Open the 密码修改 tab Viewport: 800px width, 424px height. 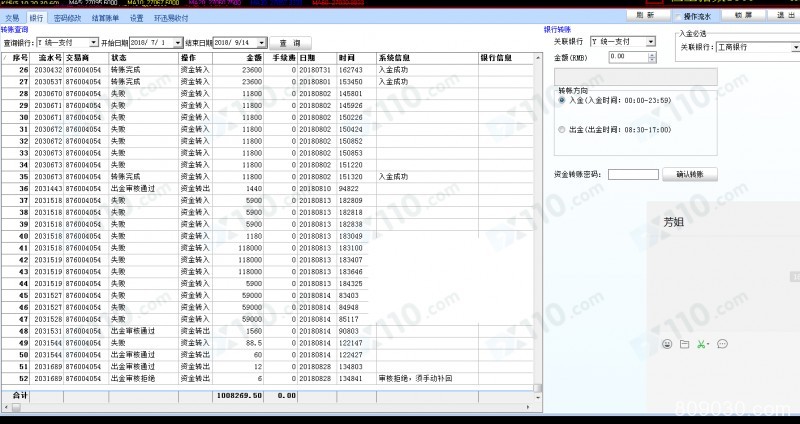[68, 18]
